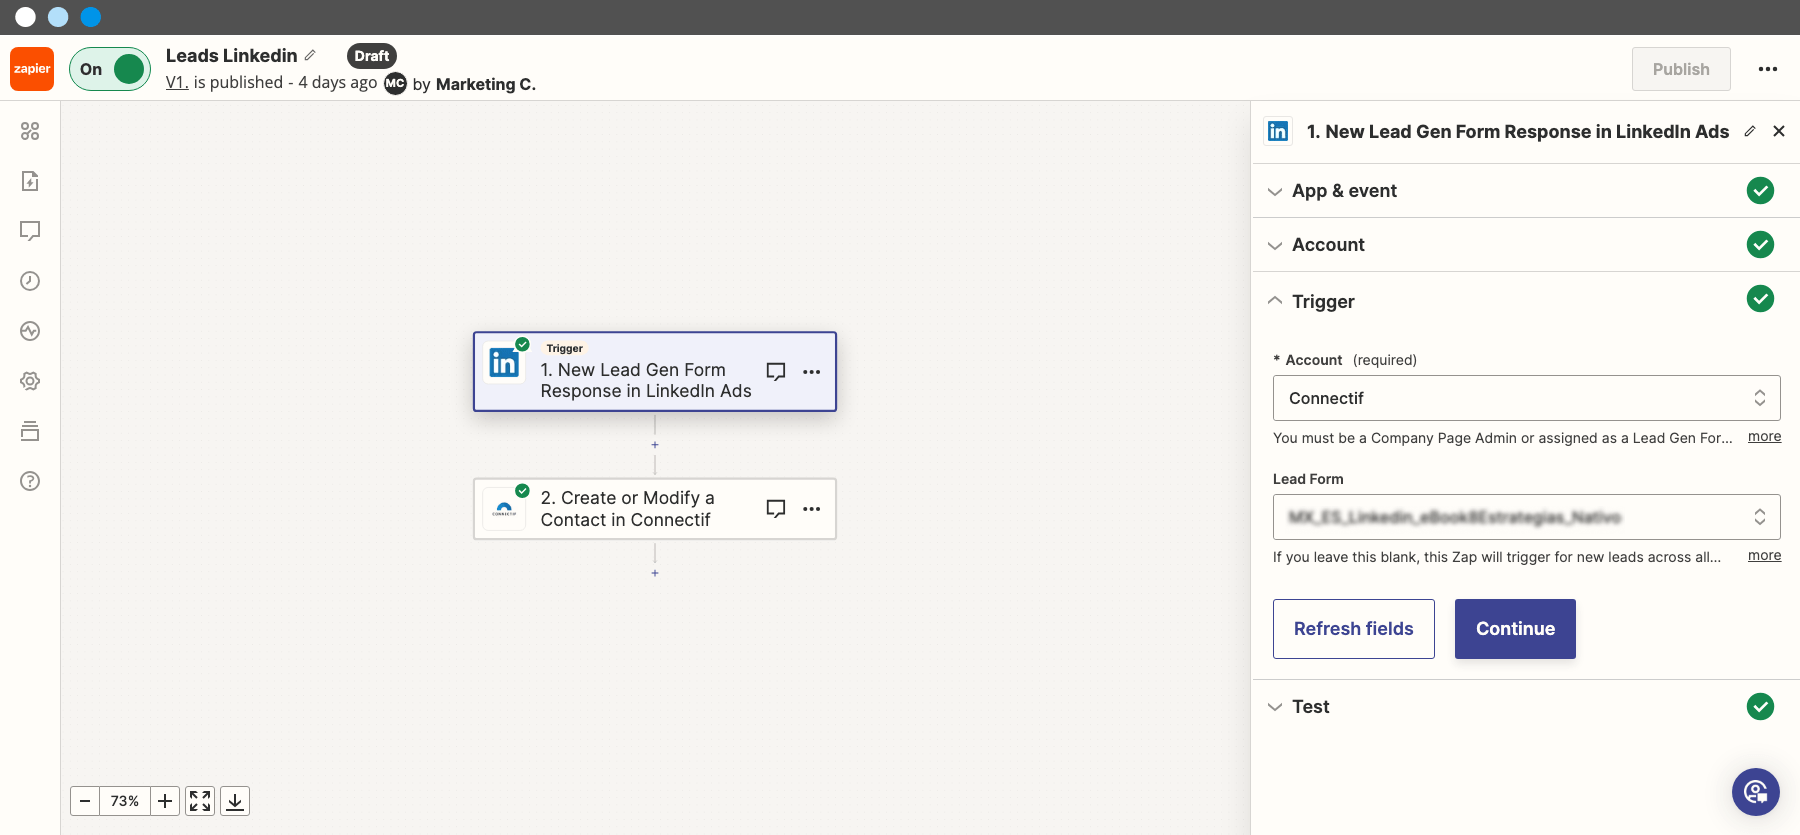Screen dimensions: 1800x835
Task: Click the LinkedIn app icon on step 1
Action: (x=504, y=363)
